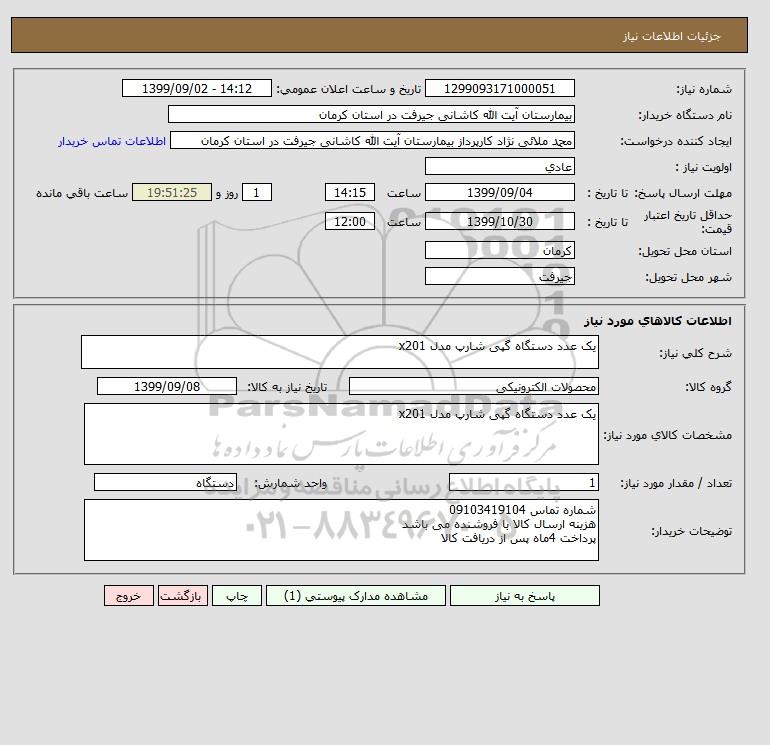Click the مشخصات کالای مورد نیاز label
The image size is (770, 745).
[x=667, y=435]
